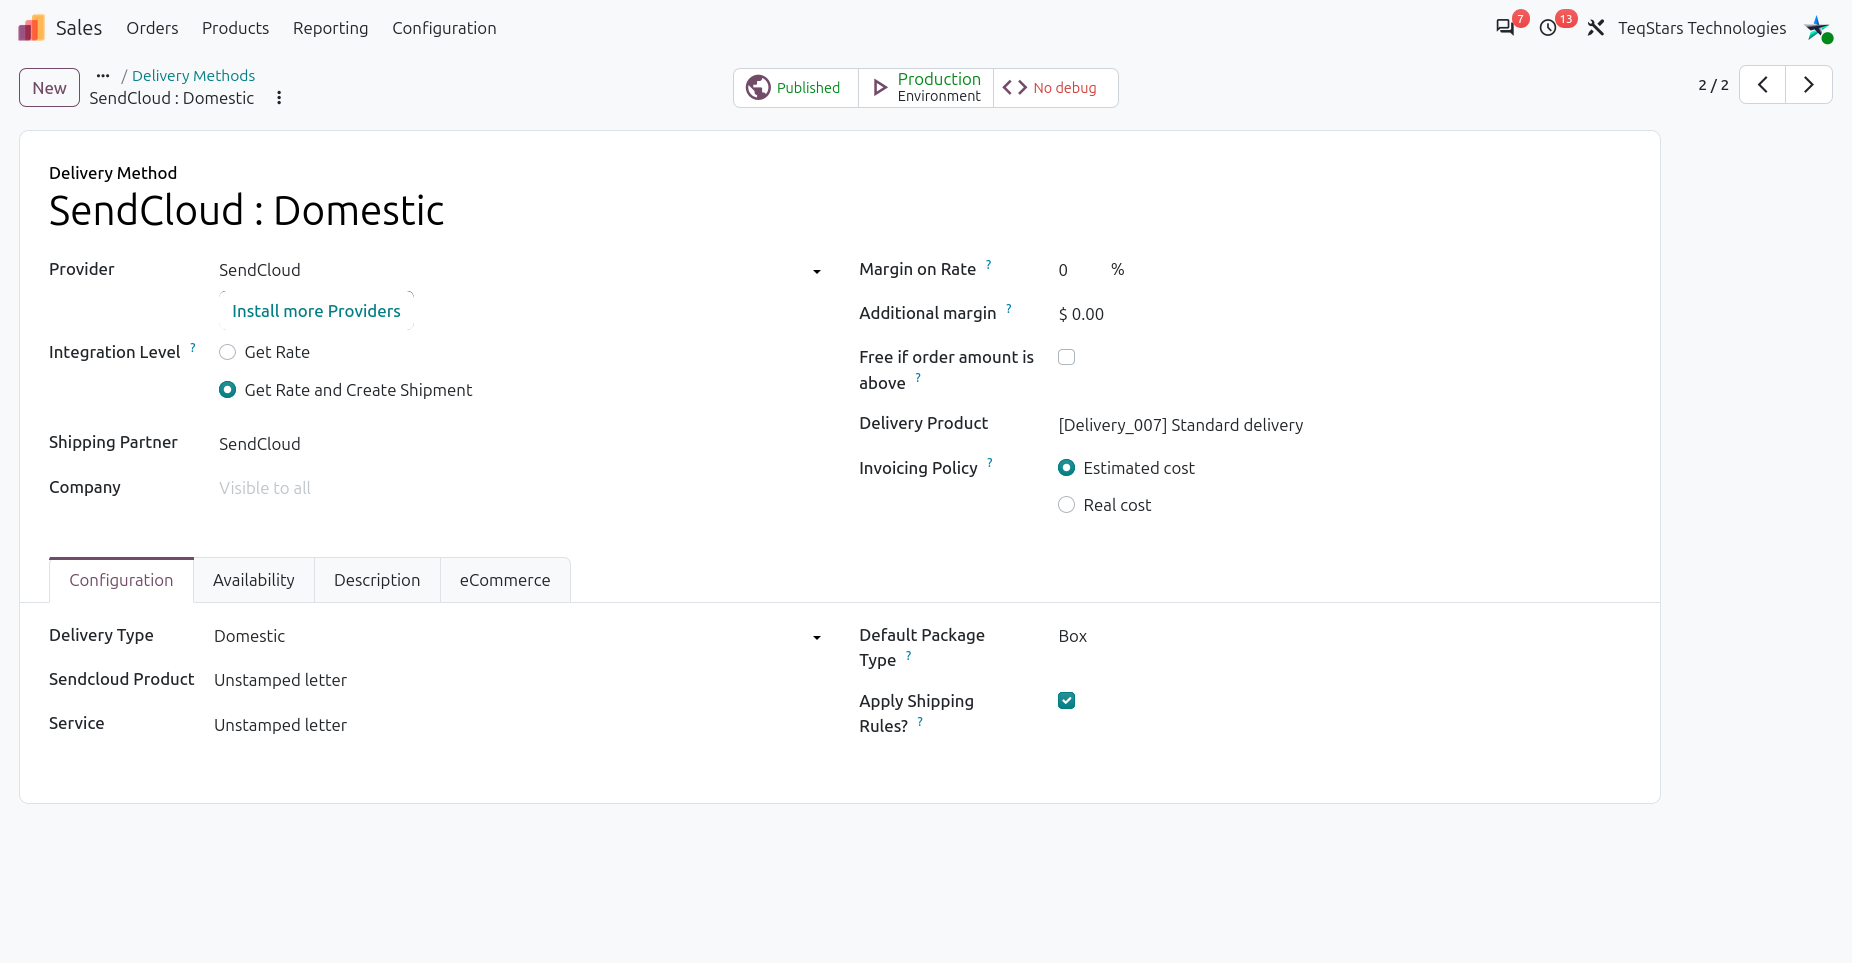
Task: Show Integration Level help tooltip
Action: tap(193, 347)
